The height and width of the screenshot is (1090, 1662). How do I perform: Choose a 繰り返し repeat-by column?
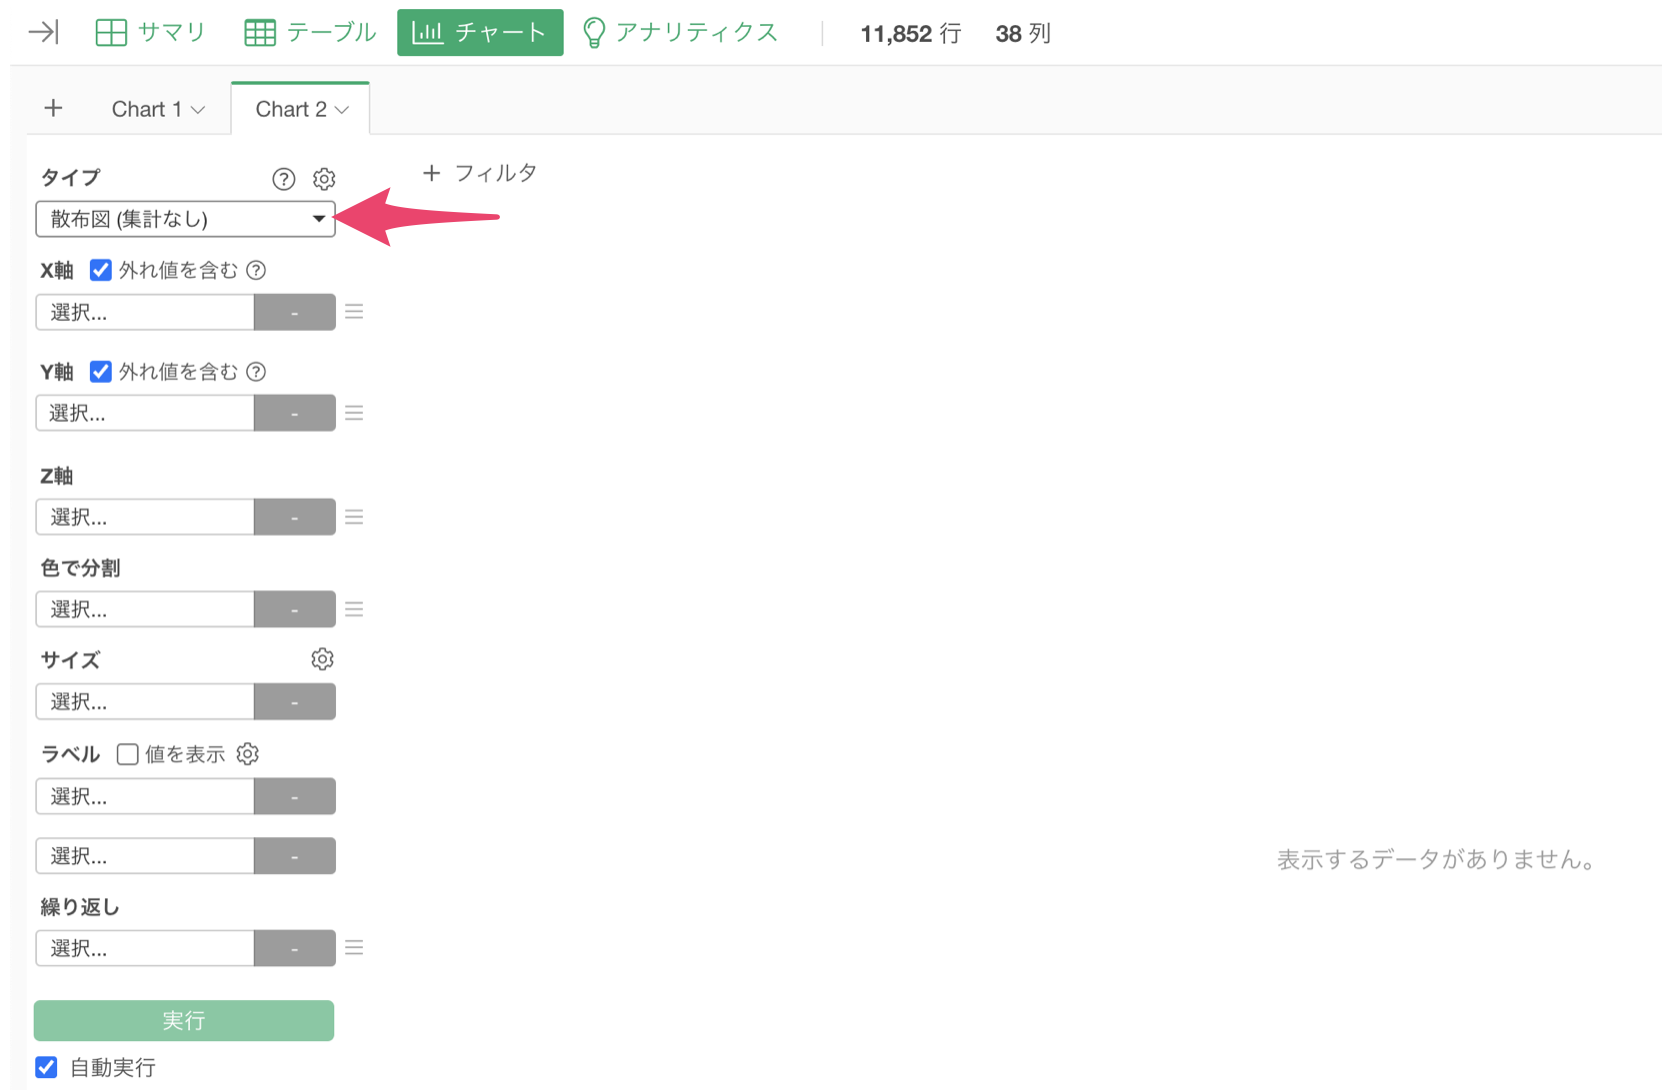[x=145, y=948]
